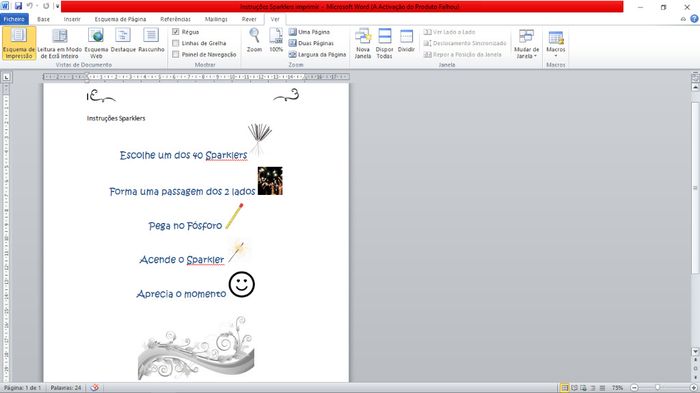Switch to Leitura em Modo de Ecrã Inteiro

coord(59,43)
